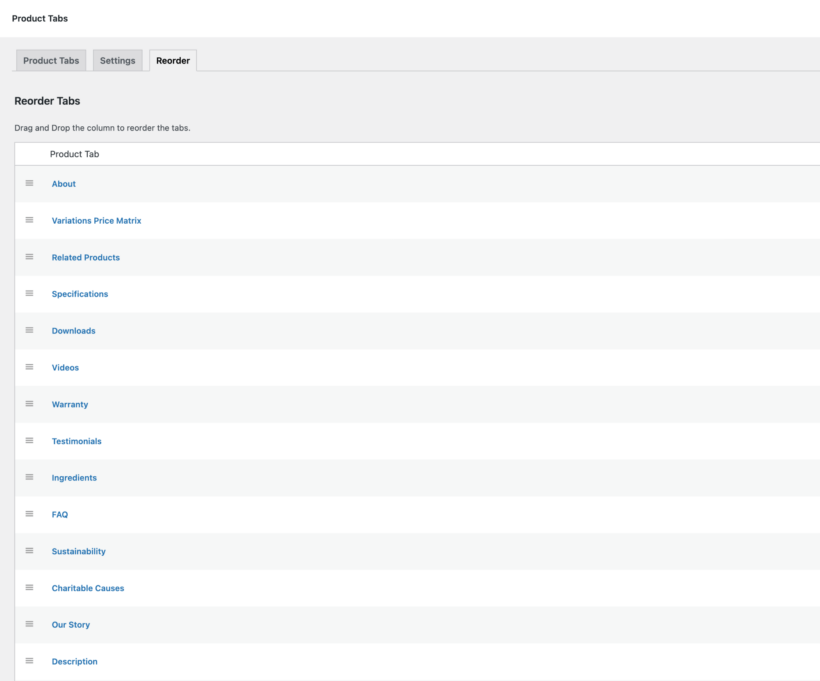Screen dimensions: 820x681
Task: Click the drag handle beside Warranty
Action: point(29,404)
